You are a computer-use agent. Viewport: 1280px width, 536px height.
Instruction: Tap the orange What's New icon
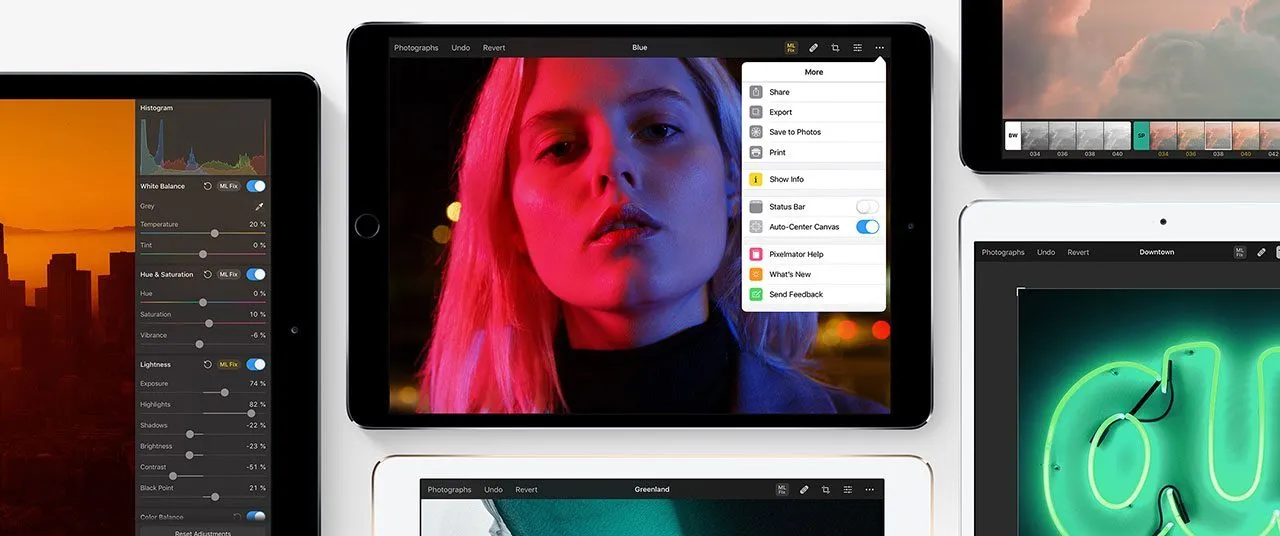(756, 274)
